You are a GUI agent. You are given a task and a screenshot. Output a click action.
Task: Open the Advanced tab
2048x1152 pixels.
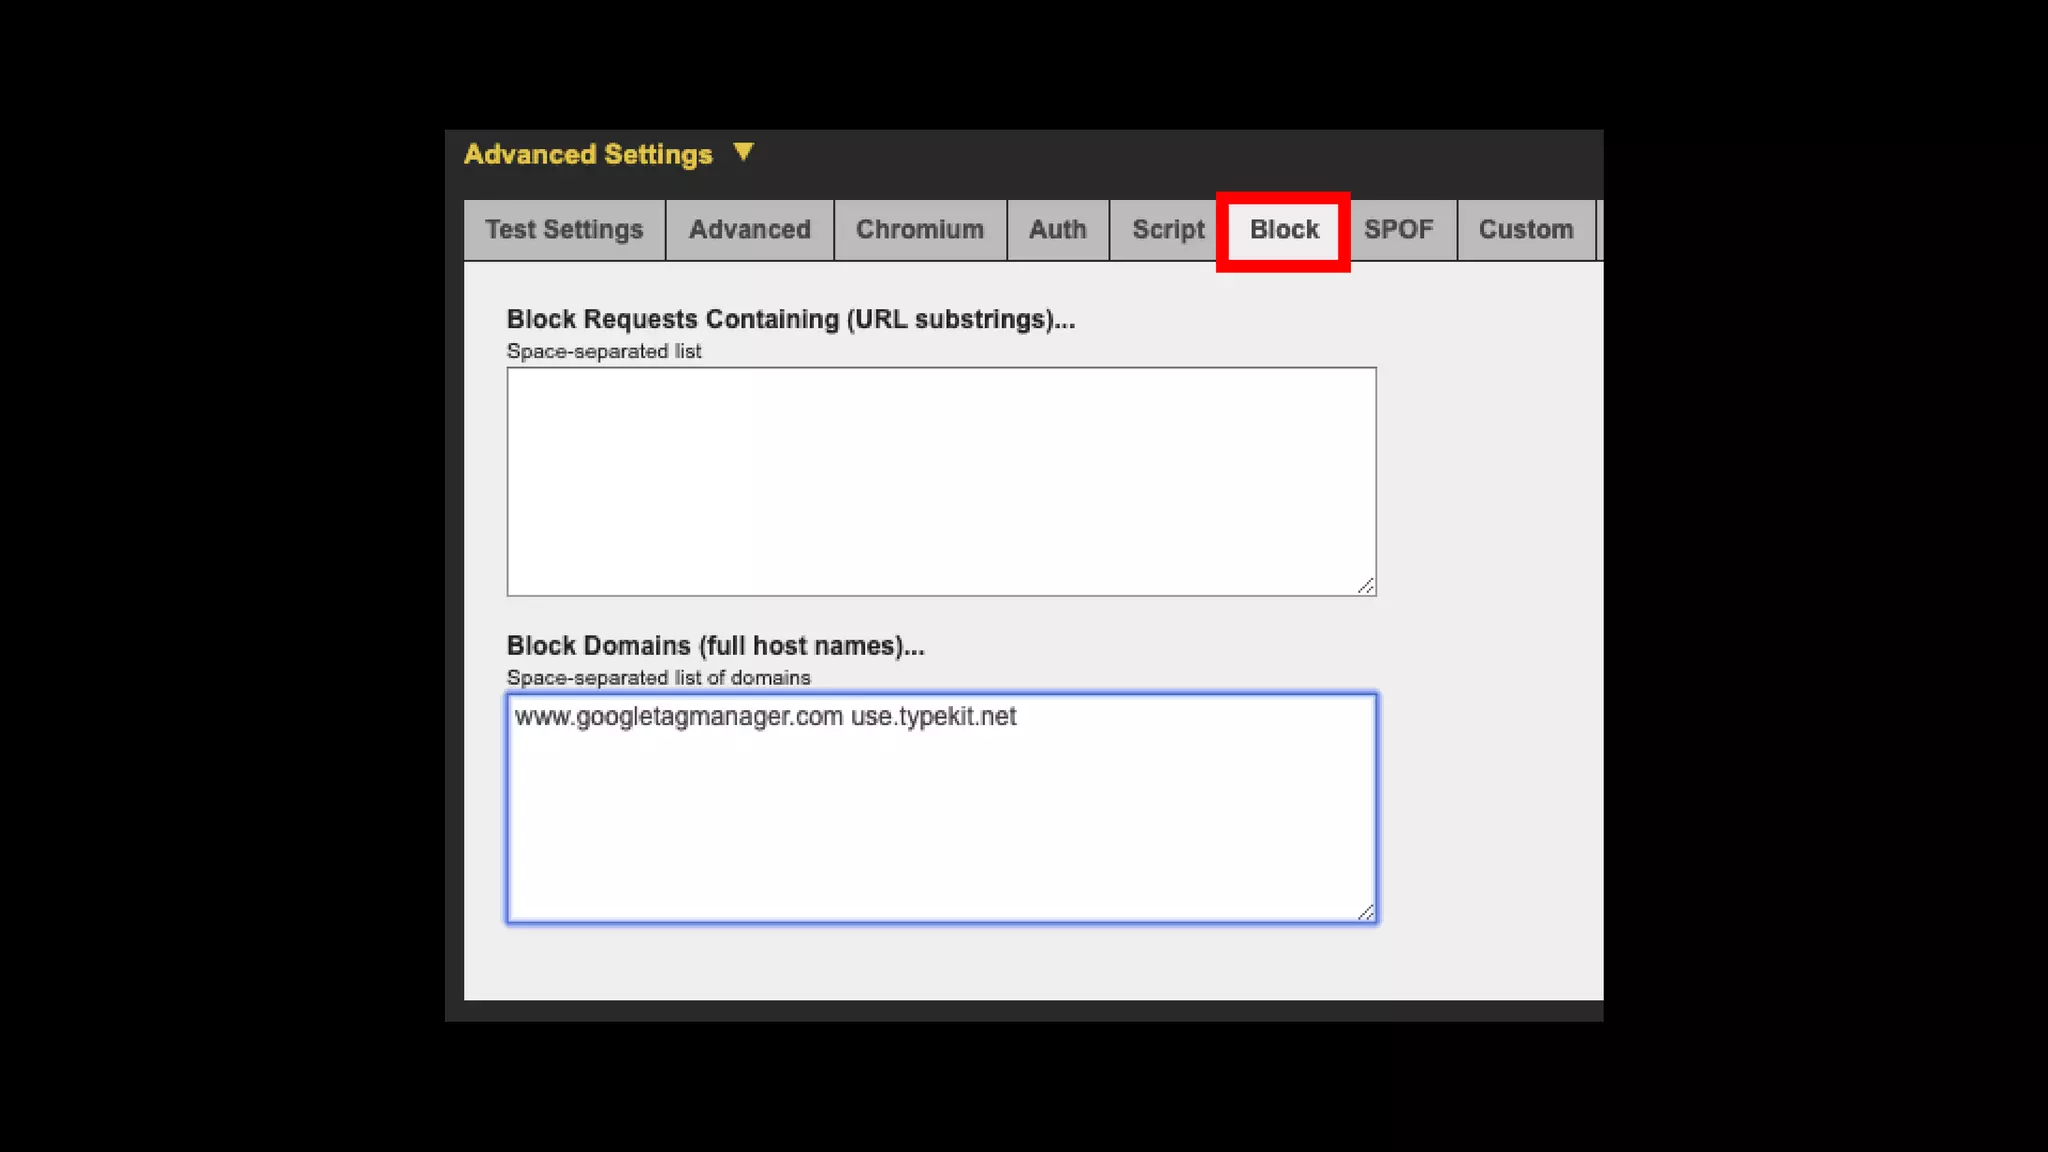pyautogui.click(x=749, y=230)
